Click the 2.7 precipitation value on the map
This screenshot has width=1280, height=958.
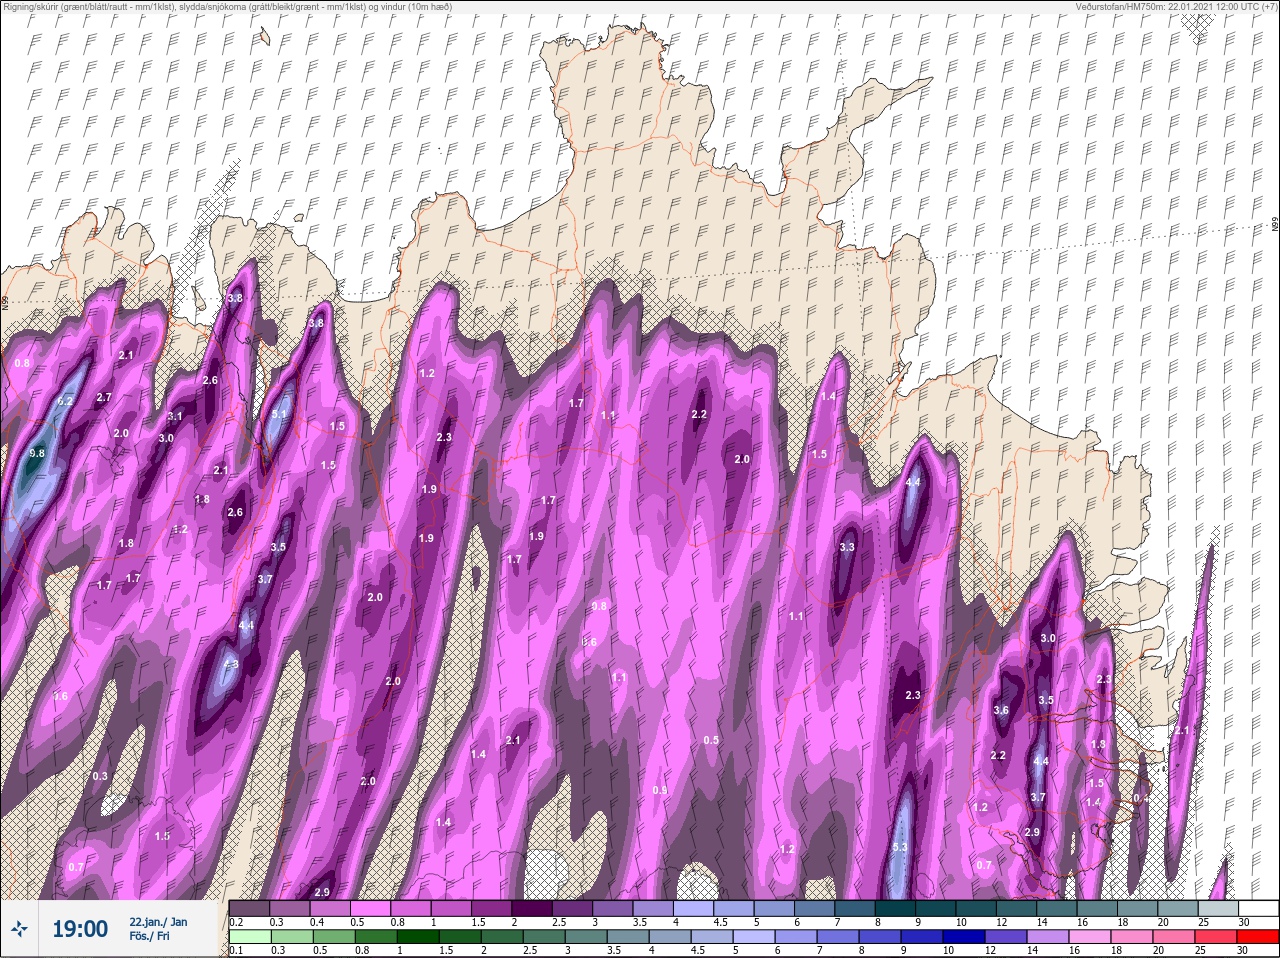click(x=104, y=397)
